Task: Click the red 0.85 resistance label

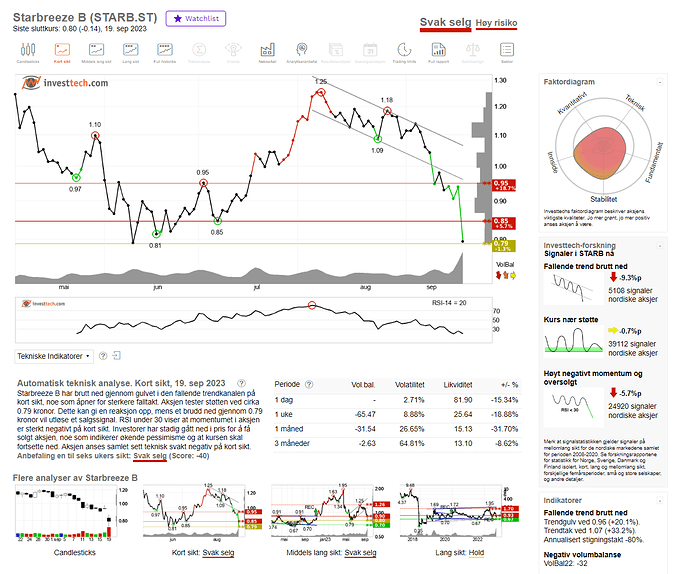Action: click(504, 223)
